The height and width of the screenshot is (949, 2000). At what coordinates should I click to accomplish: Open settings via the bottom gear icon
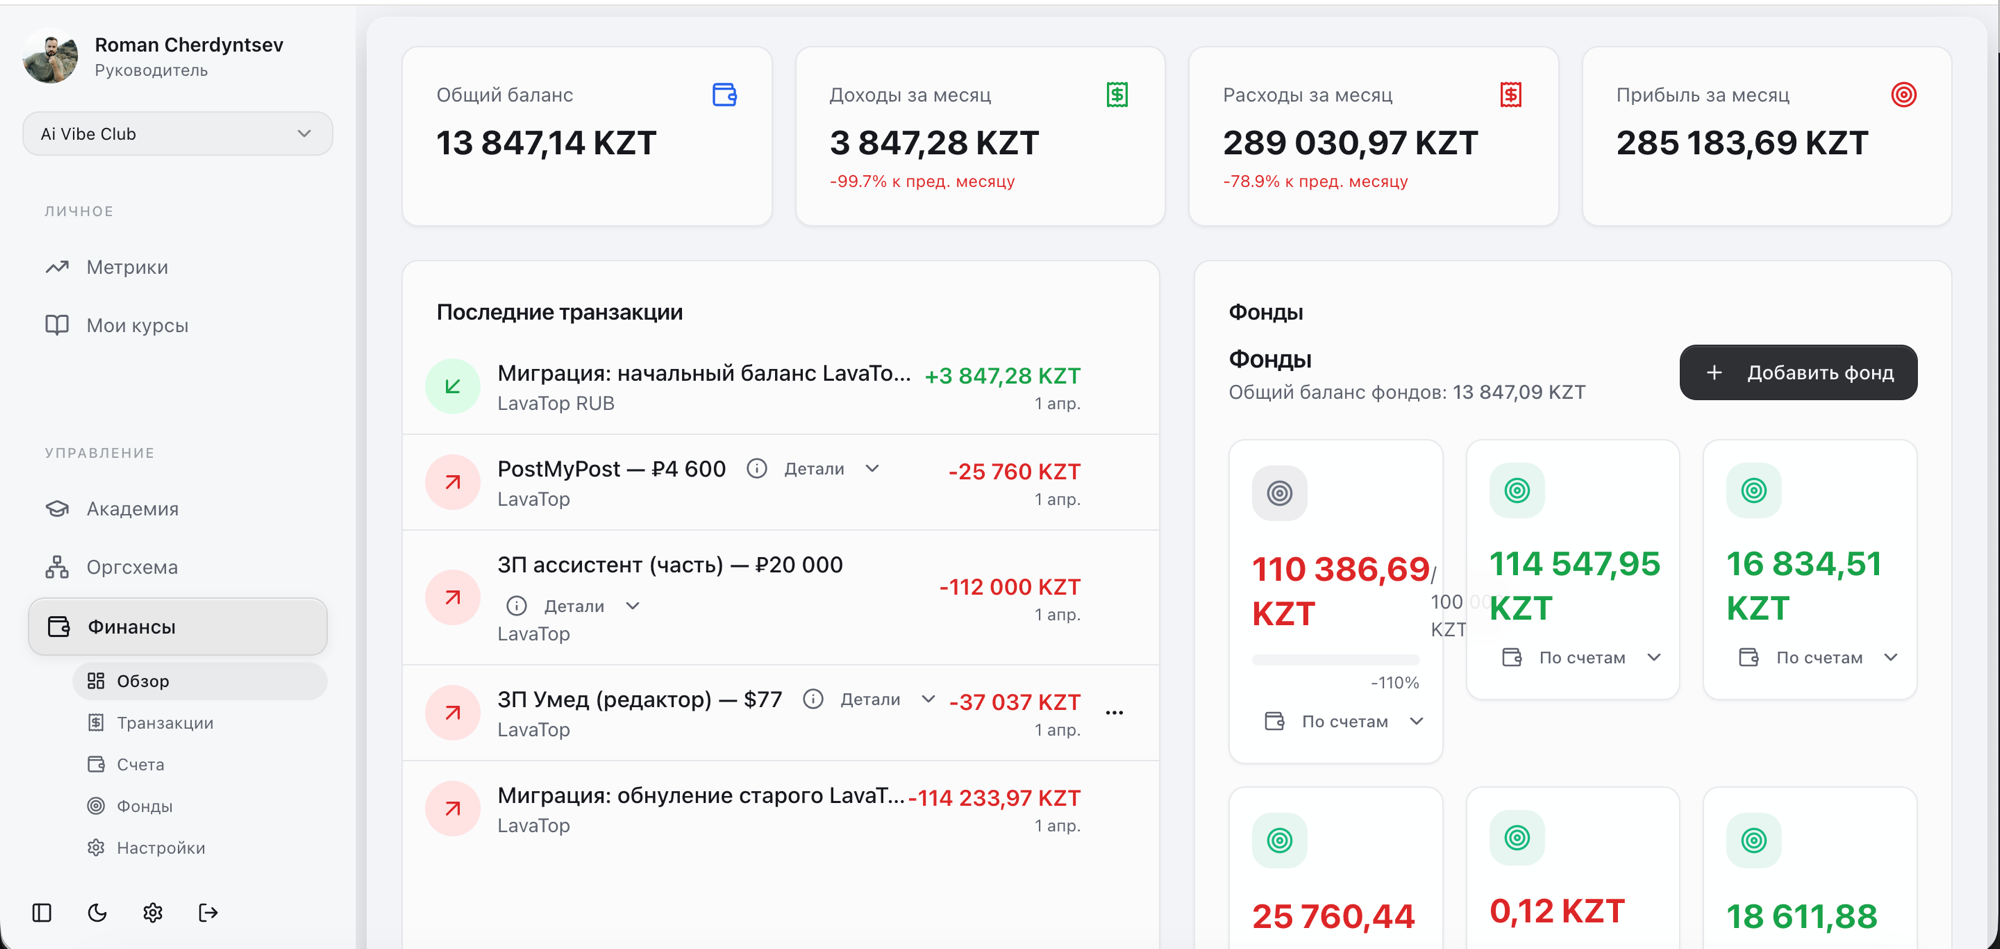(153, 913)
